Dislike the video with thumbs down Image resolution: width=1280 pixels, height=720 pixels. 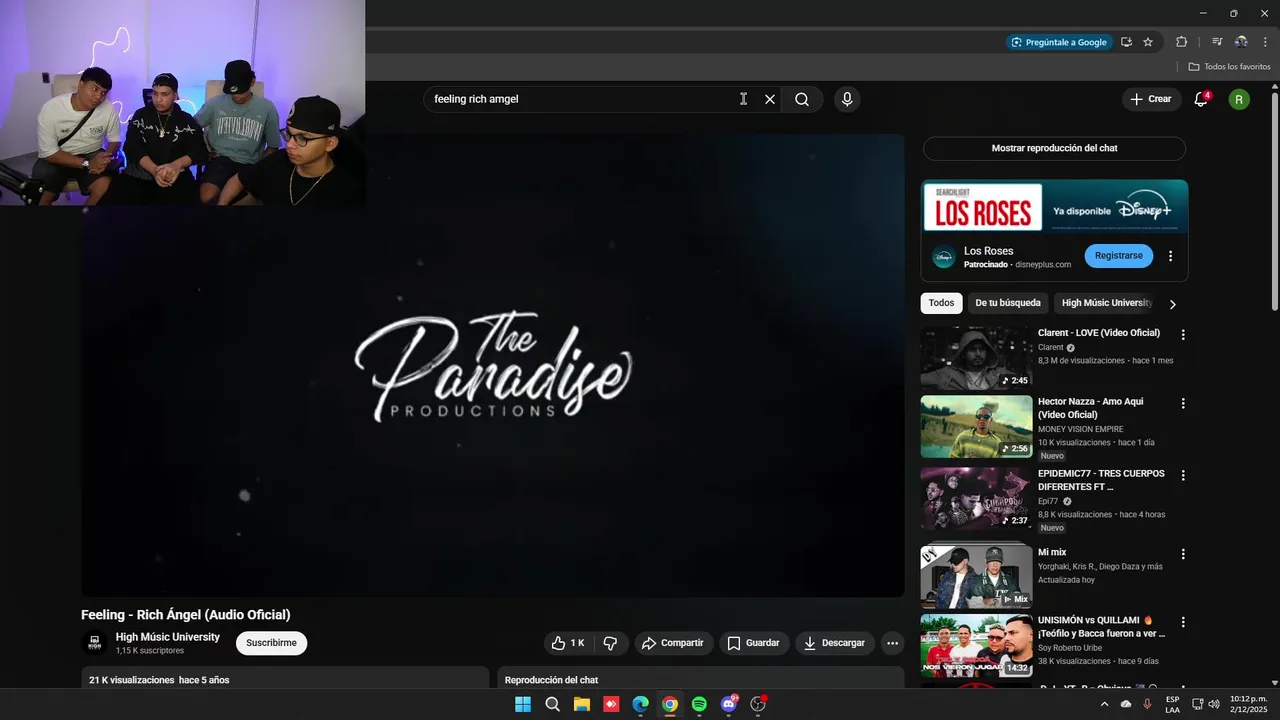611,643
